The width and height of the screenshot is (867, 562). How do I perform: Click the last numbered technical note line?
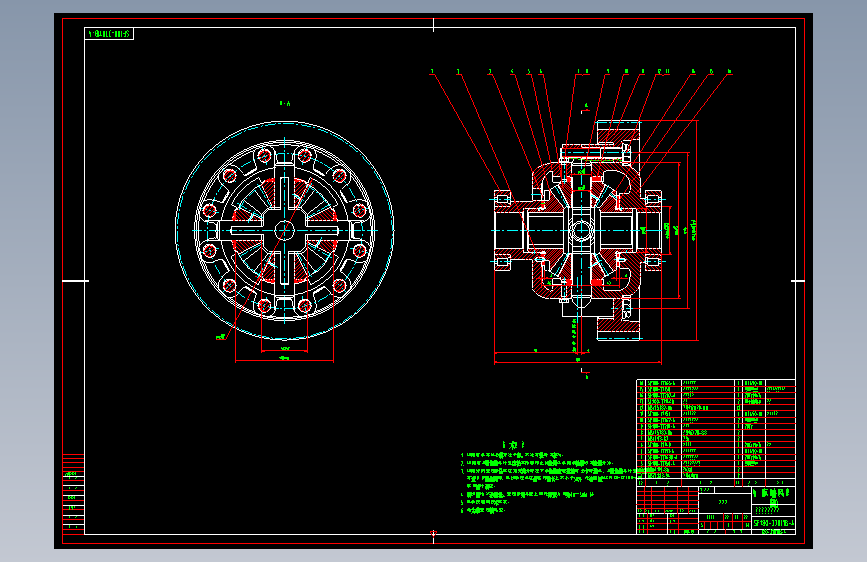pyautogui.click(x=483, y=511)
